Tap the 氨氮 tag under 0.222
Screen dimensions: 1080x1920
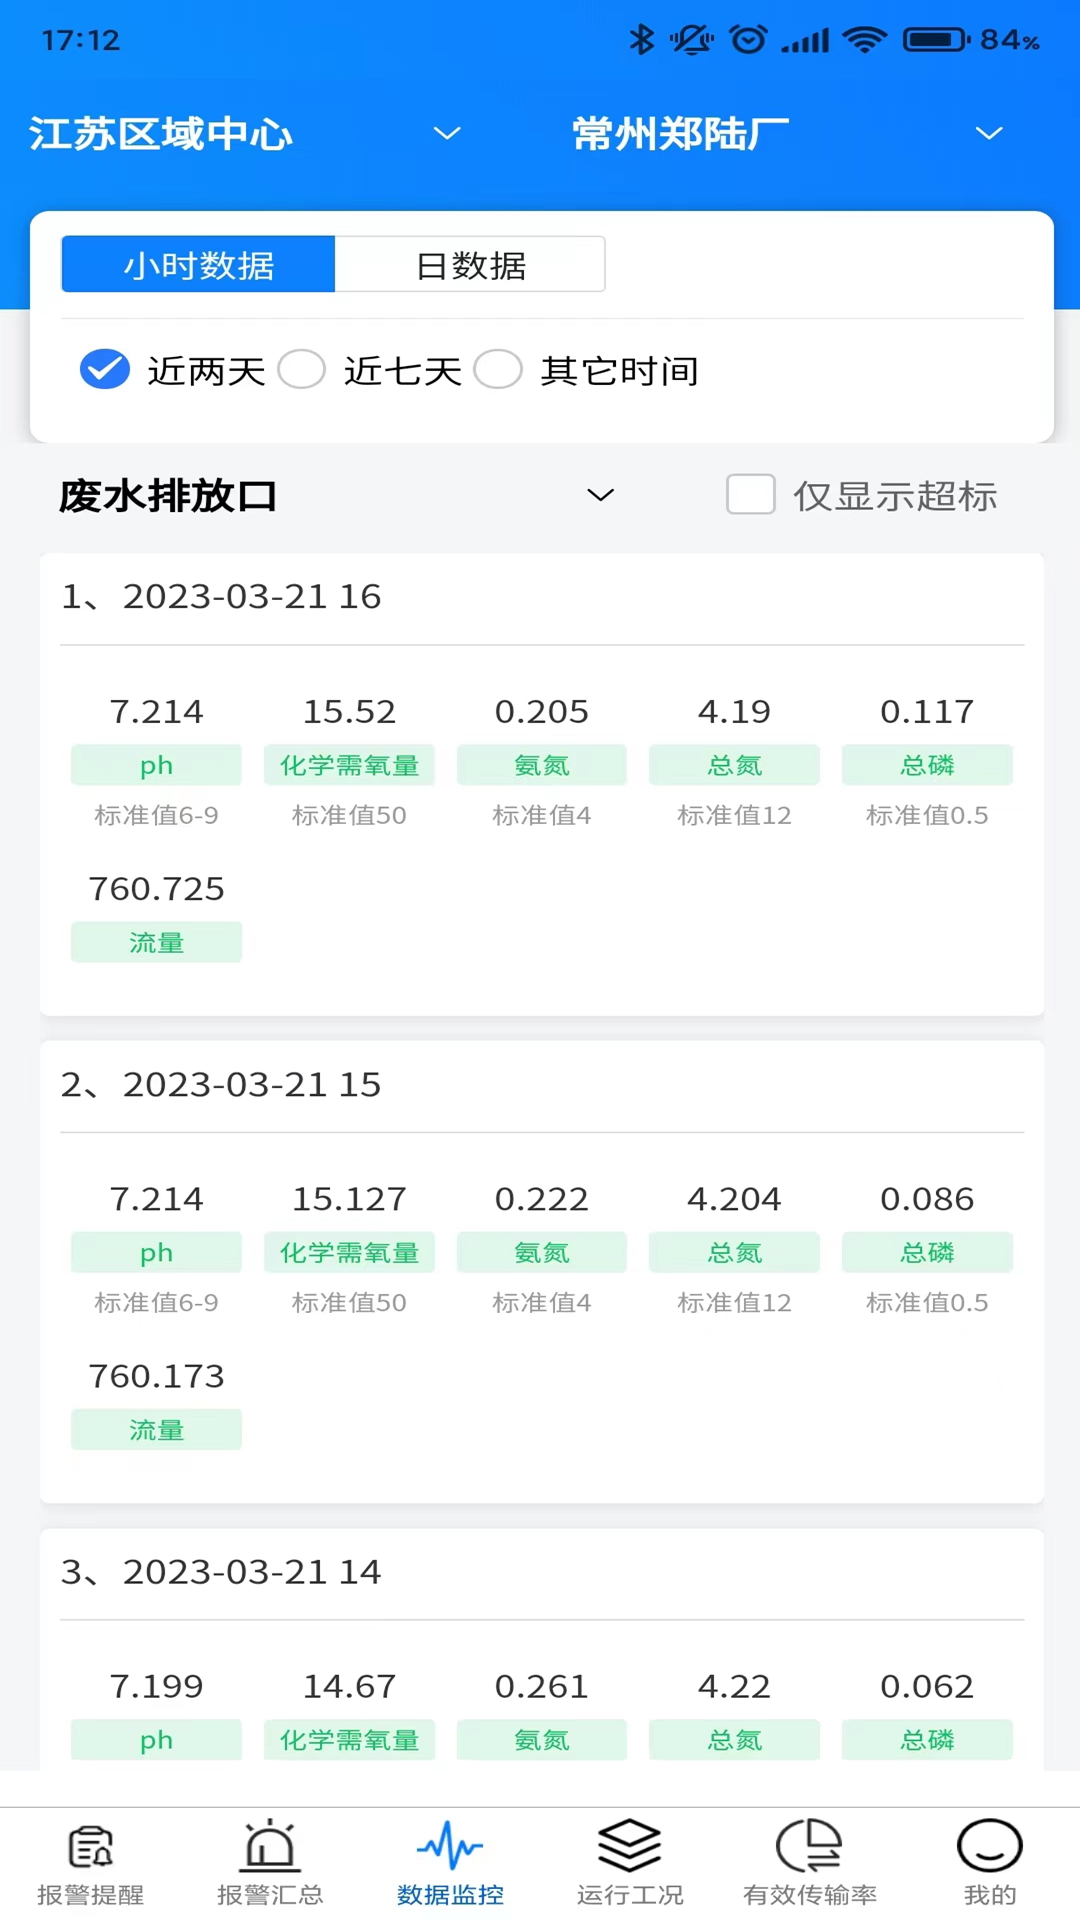click(x=542, y=1252)
